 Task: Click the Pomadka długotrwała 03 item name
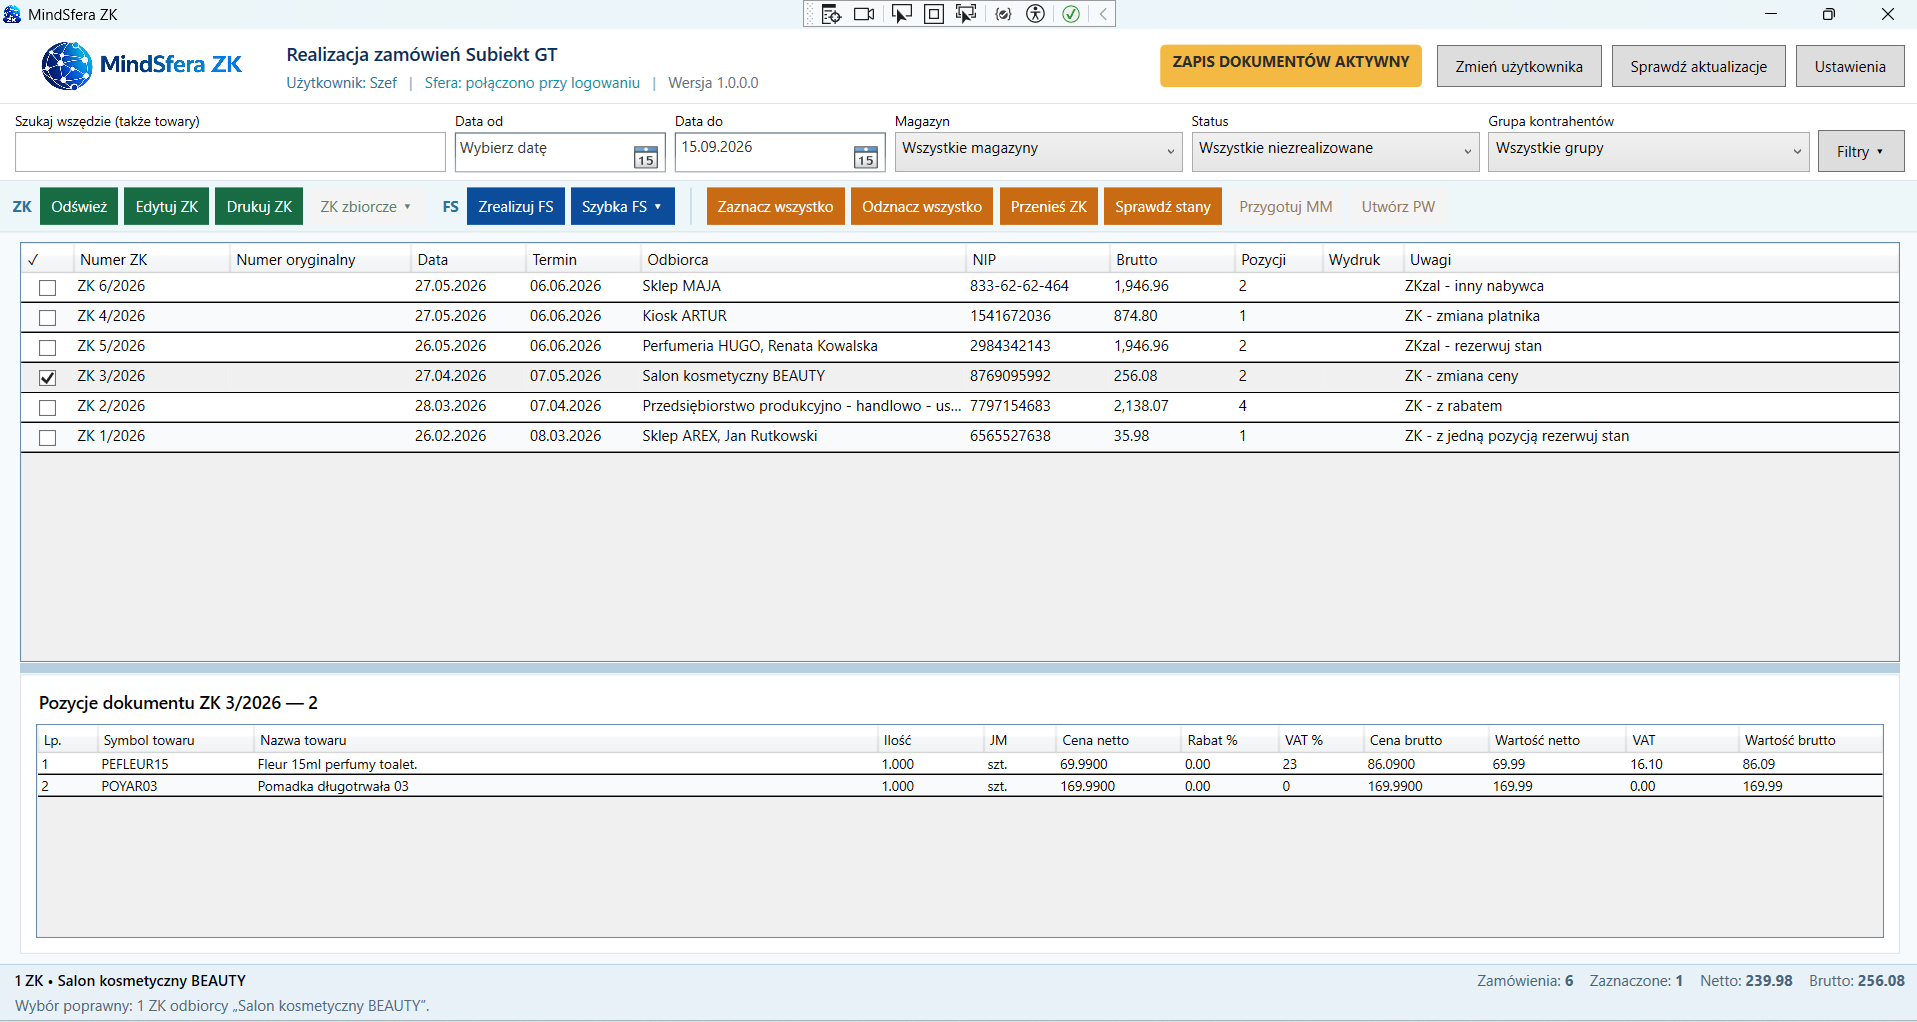point(333,787)
